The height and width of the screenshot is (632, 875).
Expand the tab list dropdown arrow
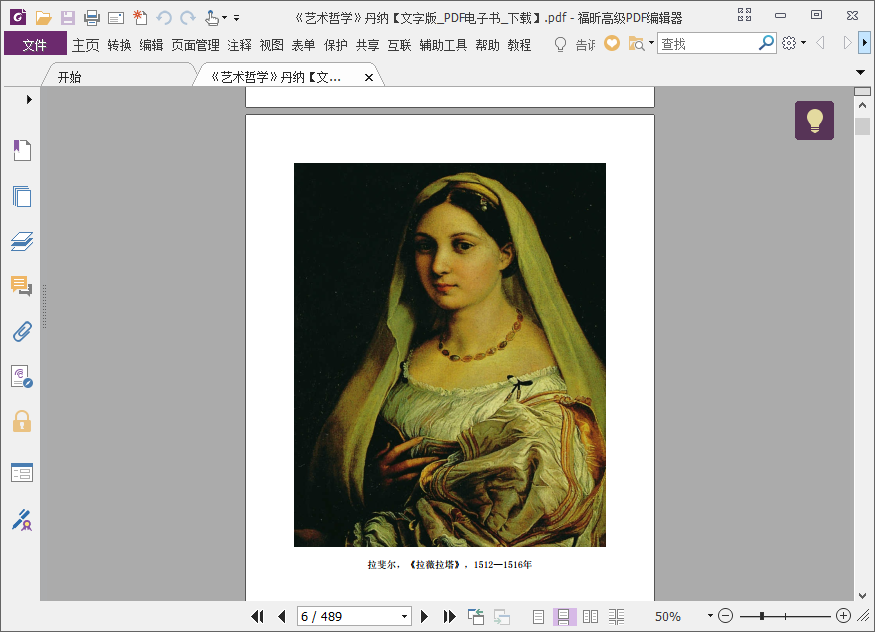[860, 73]
